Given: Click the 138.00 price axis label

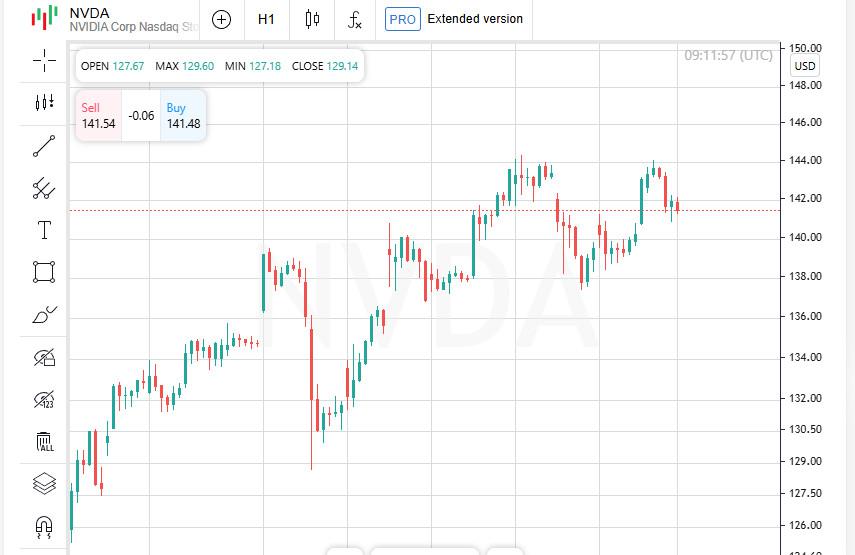Looking at the screenshot, I should 805,276.
